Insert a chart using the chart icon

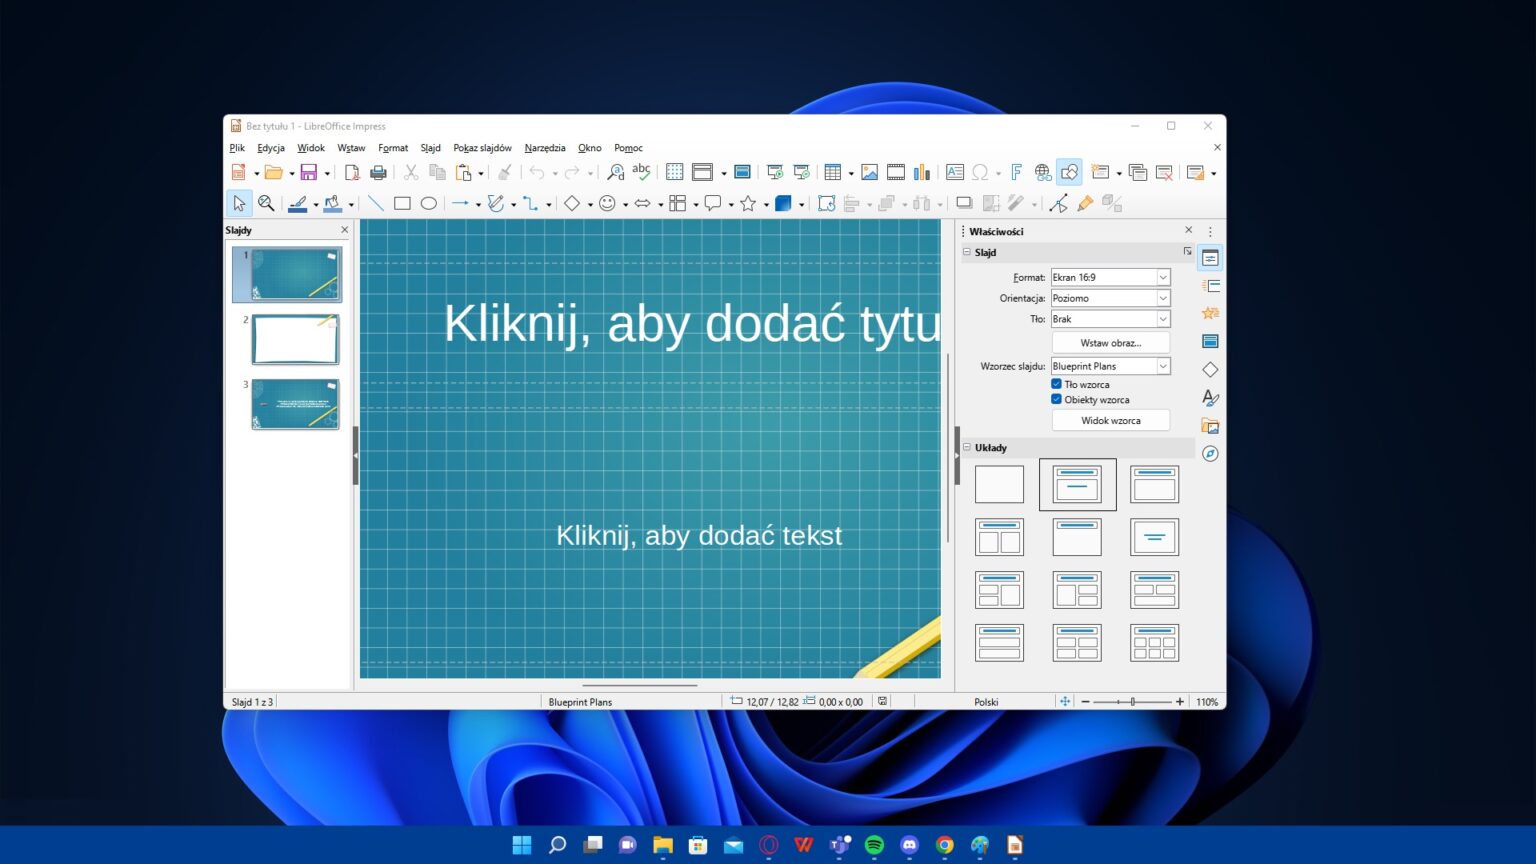click(922, 173)
